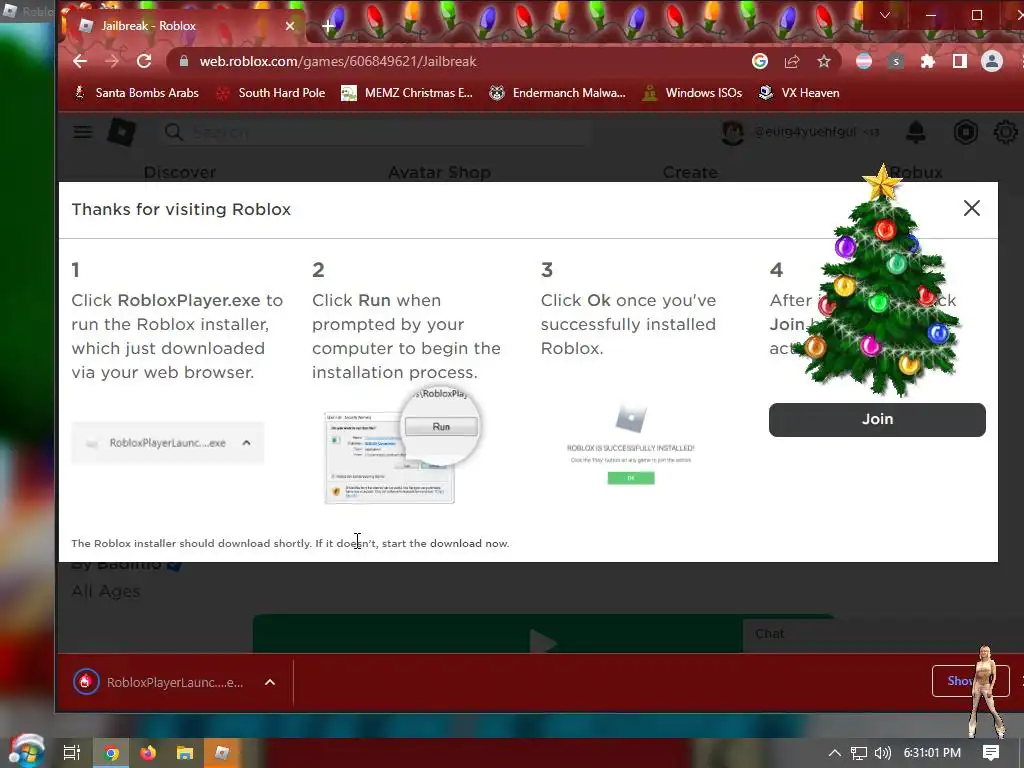Reload the Jailbreak Roblox page
This screenshot has height=768, width=1024.
(144, 61)
